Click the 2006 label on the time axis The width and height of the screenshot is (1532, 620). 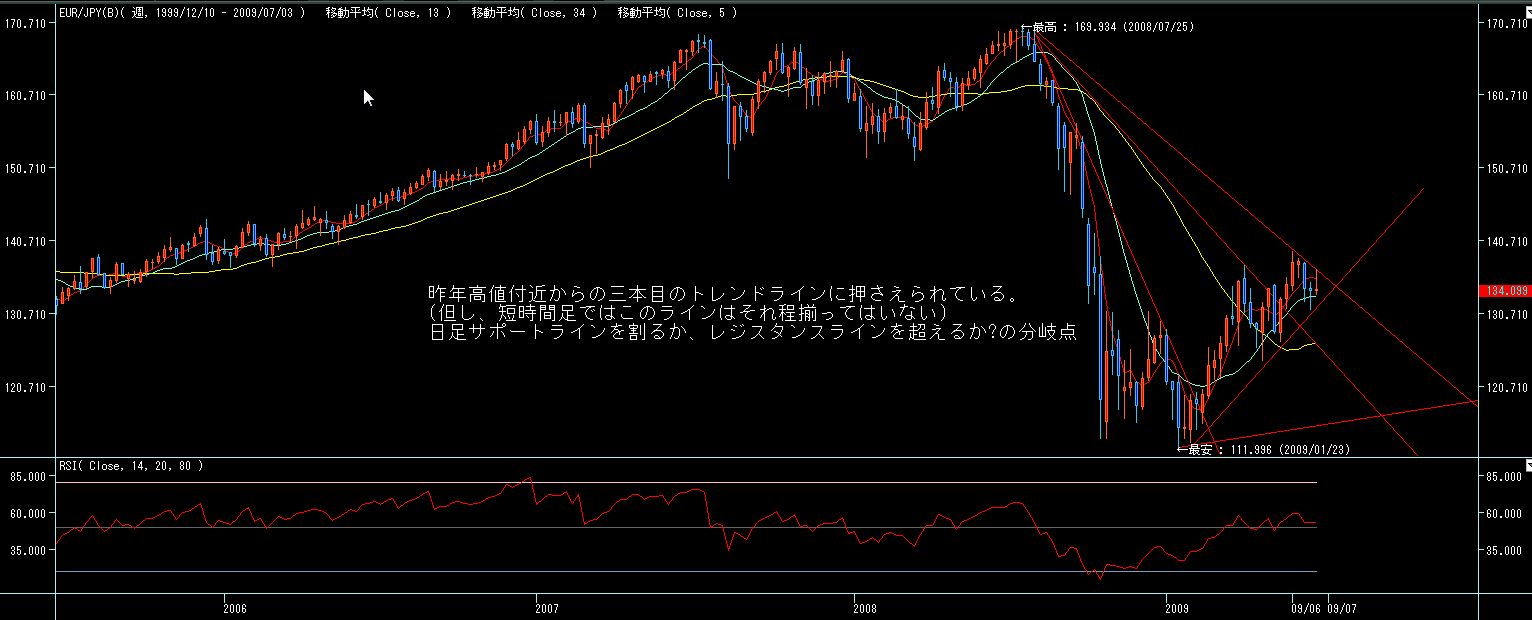coord(235,607)
